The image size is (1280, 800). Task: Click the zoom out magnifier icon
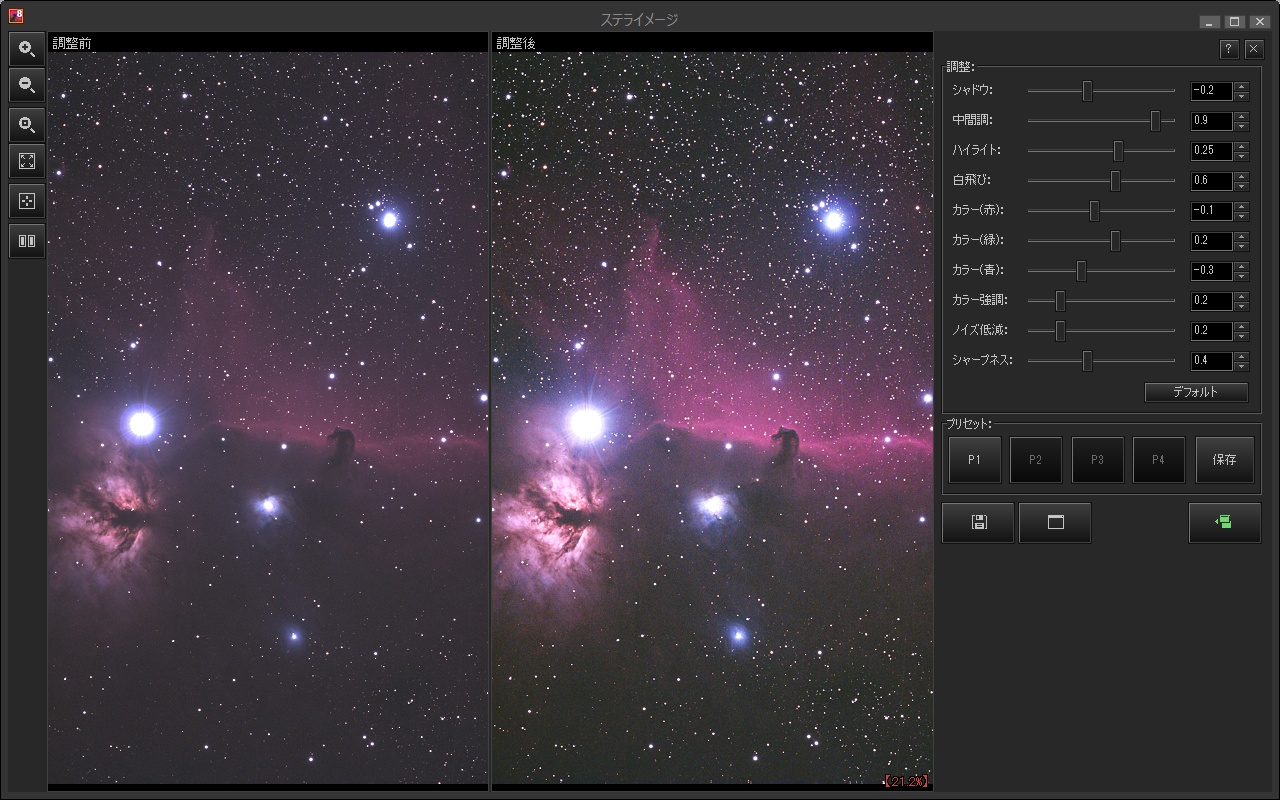(x=27, y=86)
